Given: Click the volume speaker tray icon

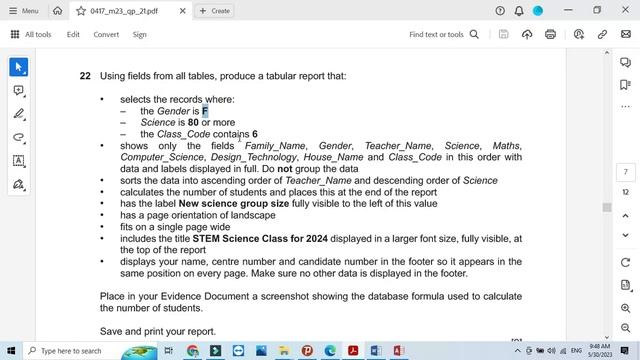Looking at the screenshot, I should (551, 351).
